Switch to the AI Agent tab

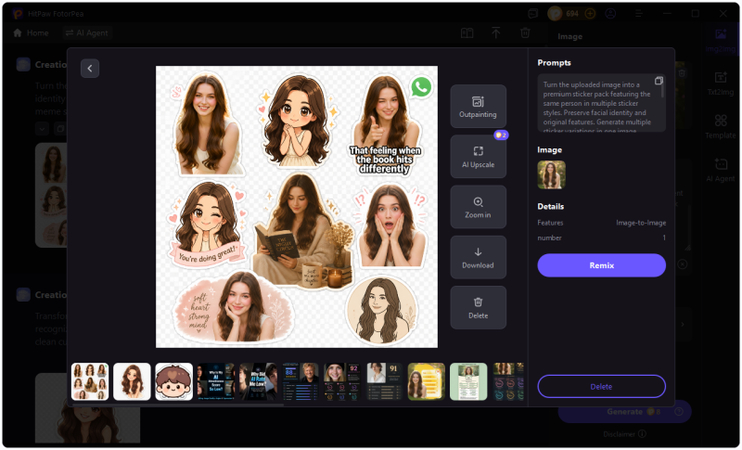(87, 33)
